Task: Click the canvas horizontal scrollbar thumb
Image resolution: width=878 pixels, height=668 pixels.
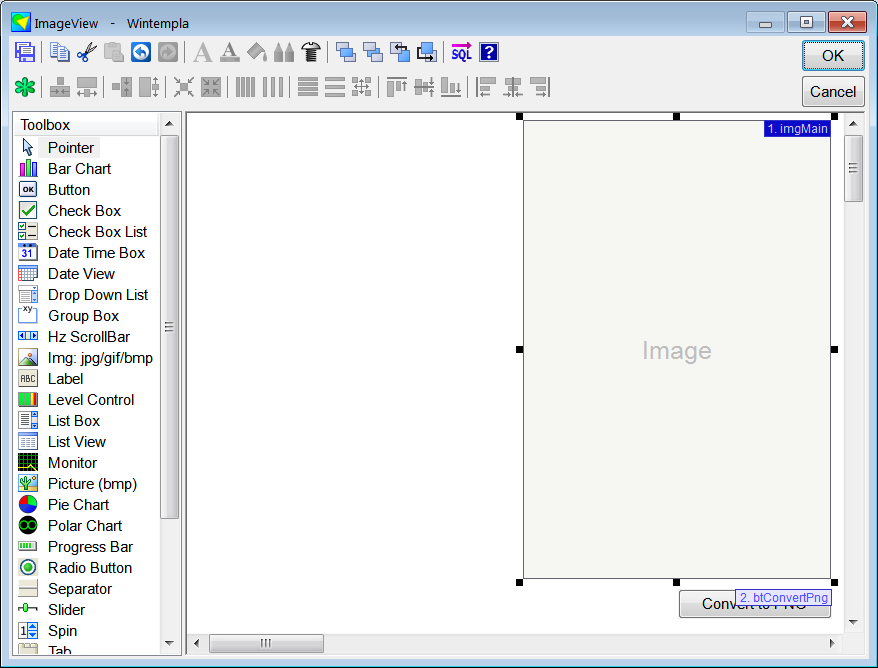Action: (x=266, y=643)
